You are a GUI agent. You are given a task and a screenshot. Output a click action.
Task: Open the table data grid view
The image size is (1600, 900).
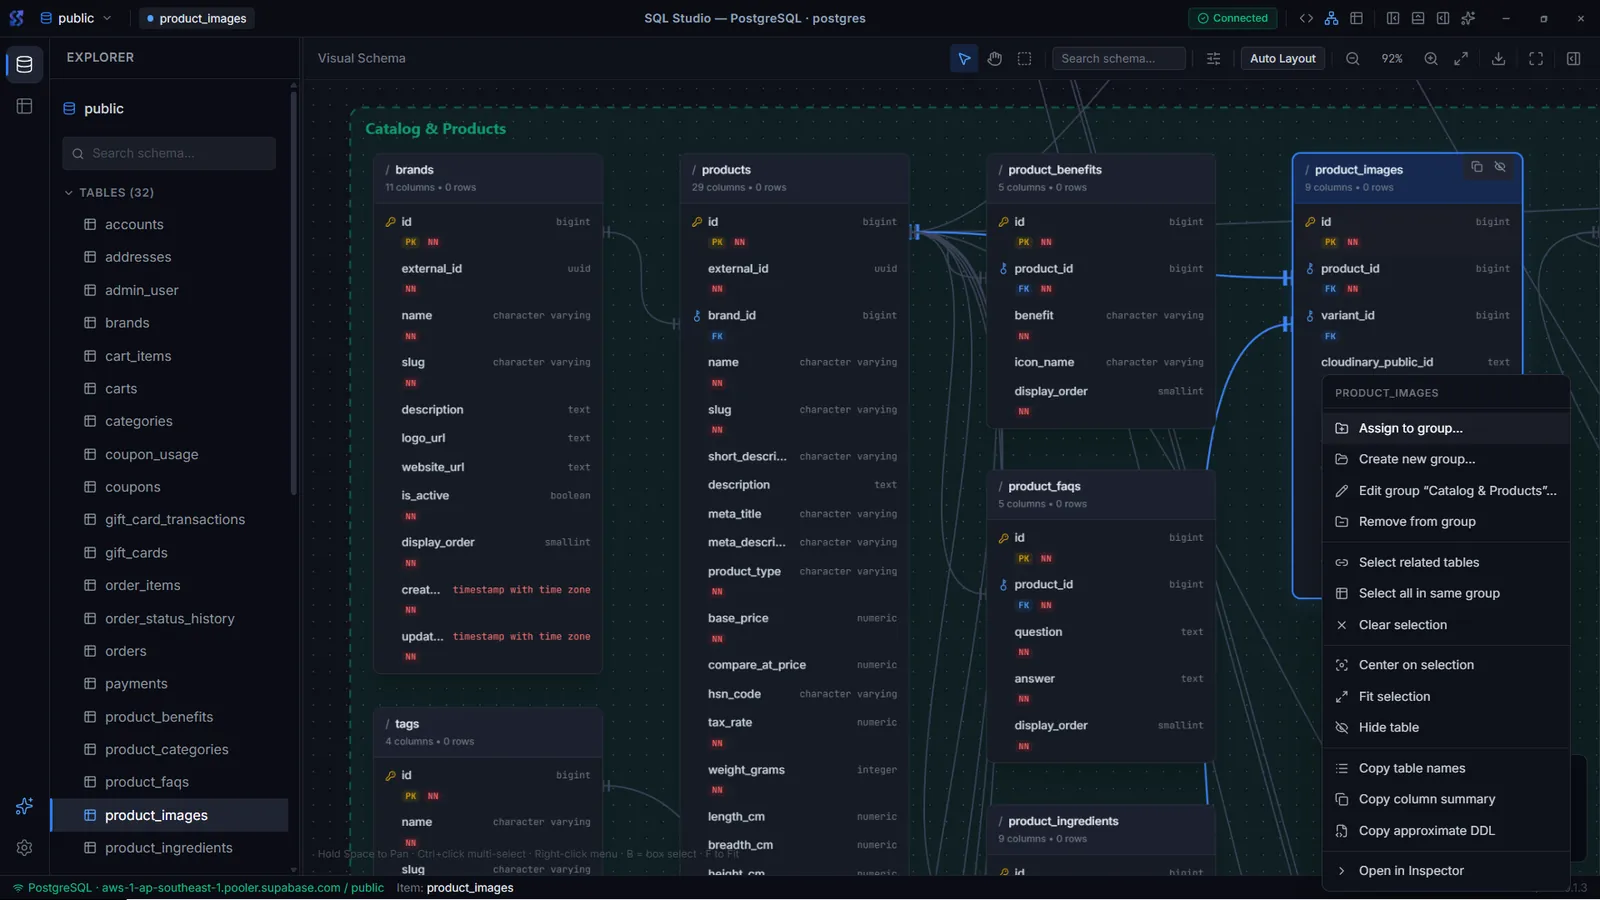[1357, 18]
